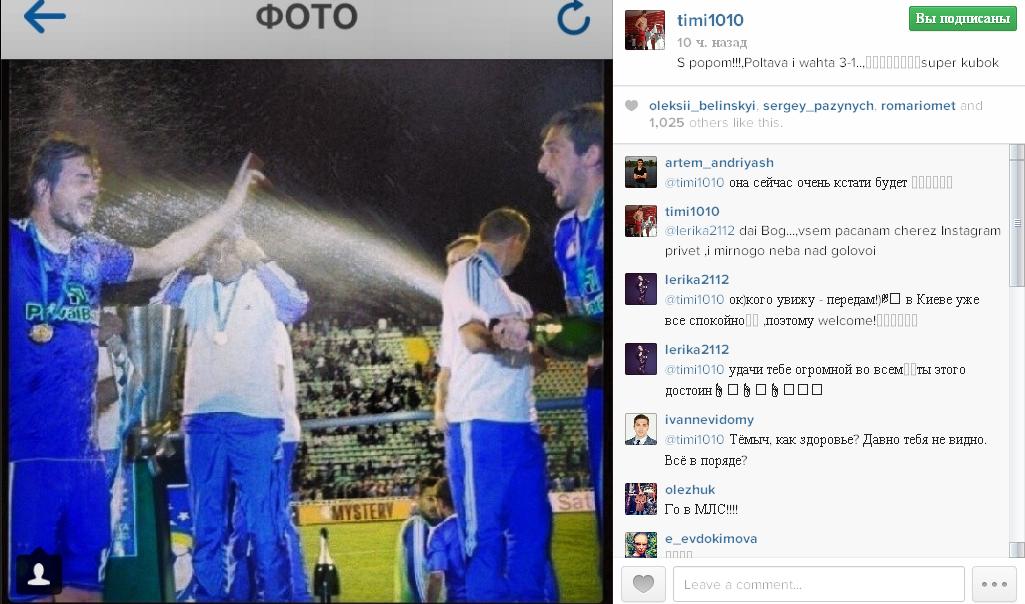This screenshot has width=1025, height=604.
Task: Toggle the Вы подписаны follow button
Action: click(962, 18)
